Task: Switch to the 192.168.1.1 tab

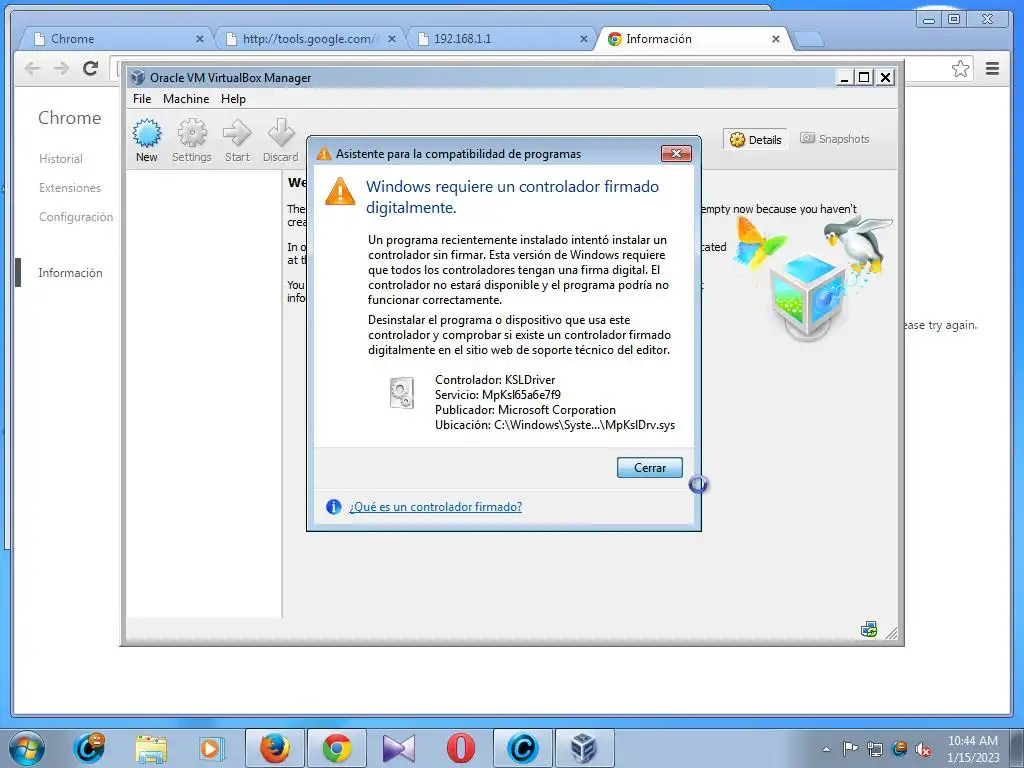Action: pyautogui.click(x=500, y=39)
